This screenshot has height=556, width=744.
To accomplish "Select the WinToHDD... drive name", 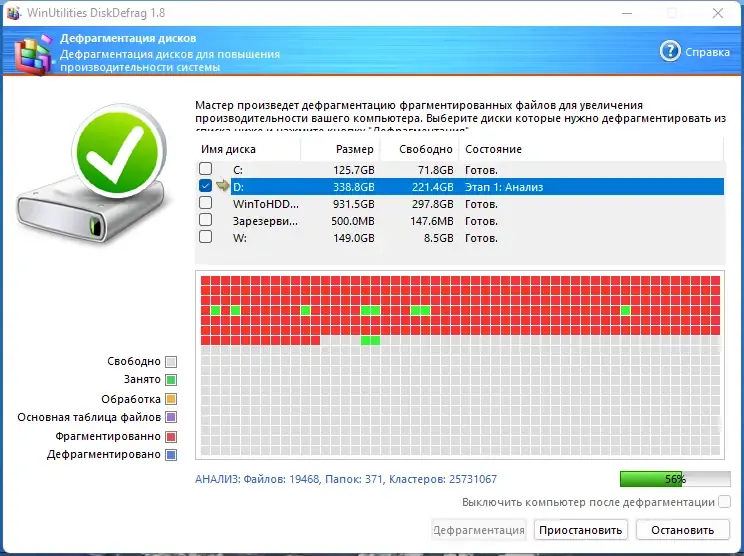I will click(266, 204).
